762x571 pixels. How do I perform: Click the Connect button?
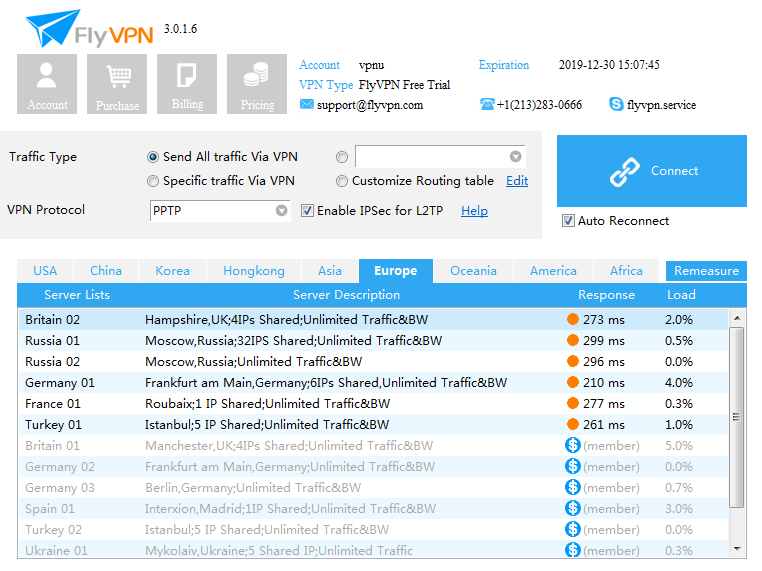(x=652, y=171)
